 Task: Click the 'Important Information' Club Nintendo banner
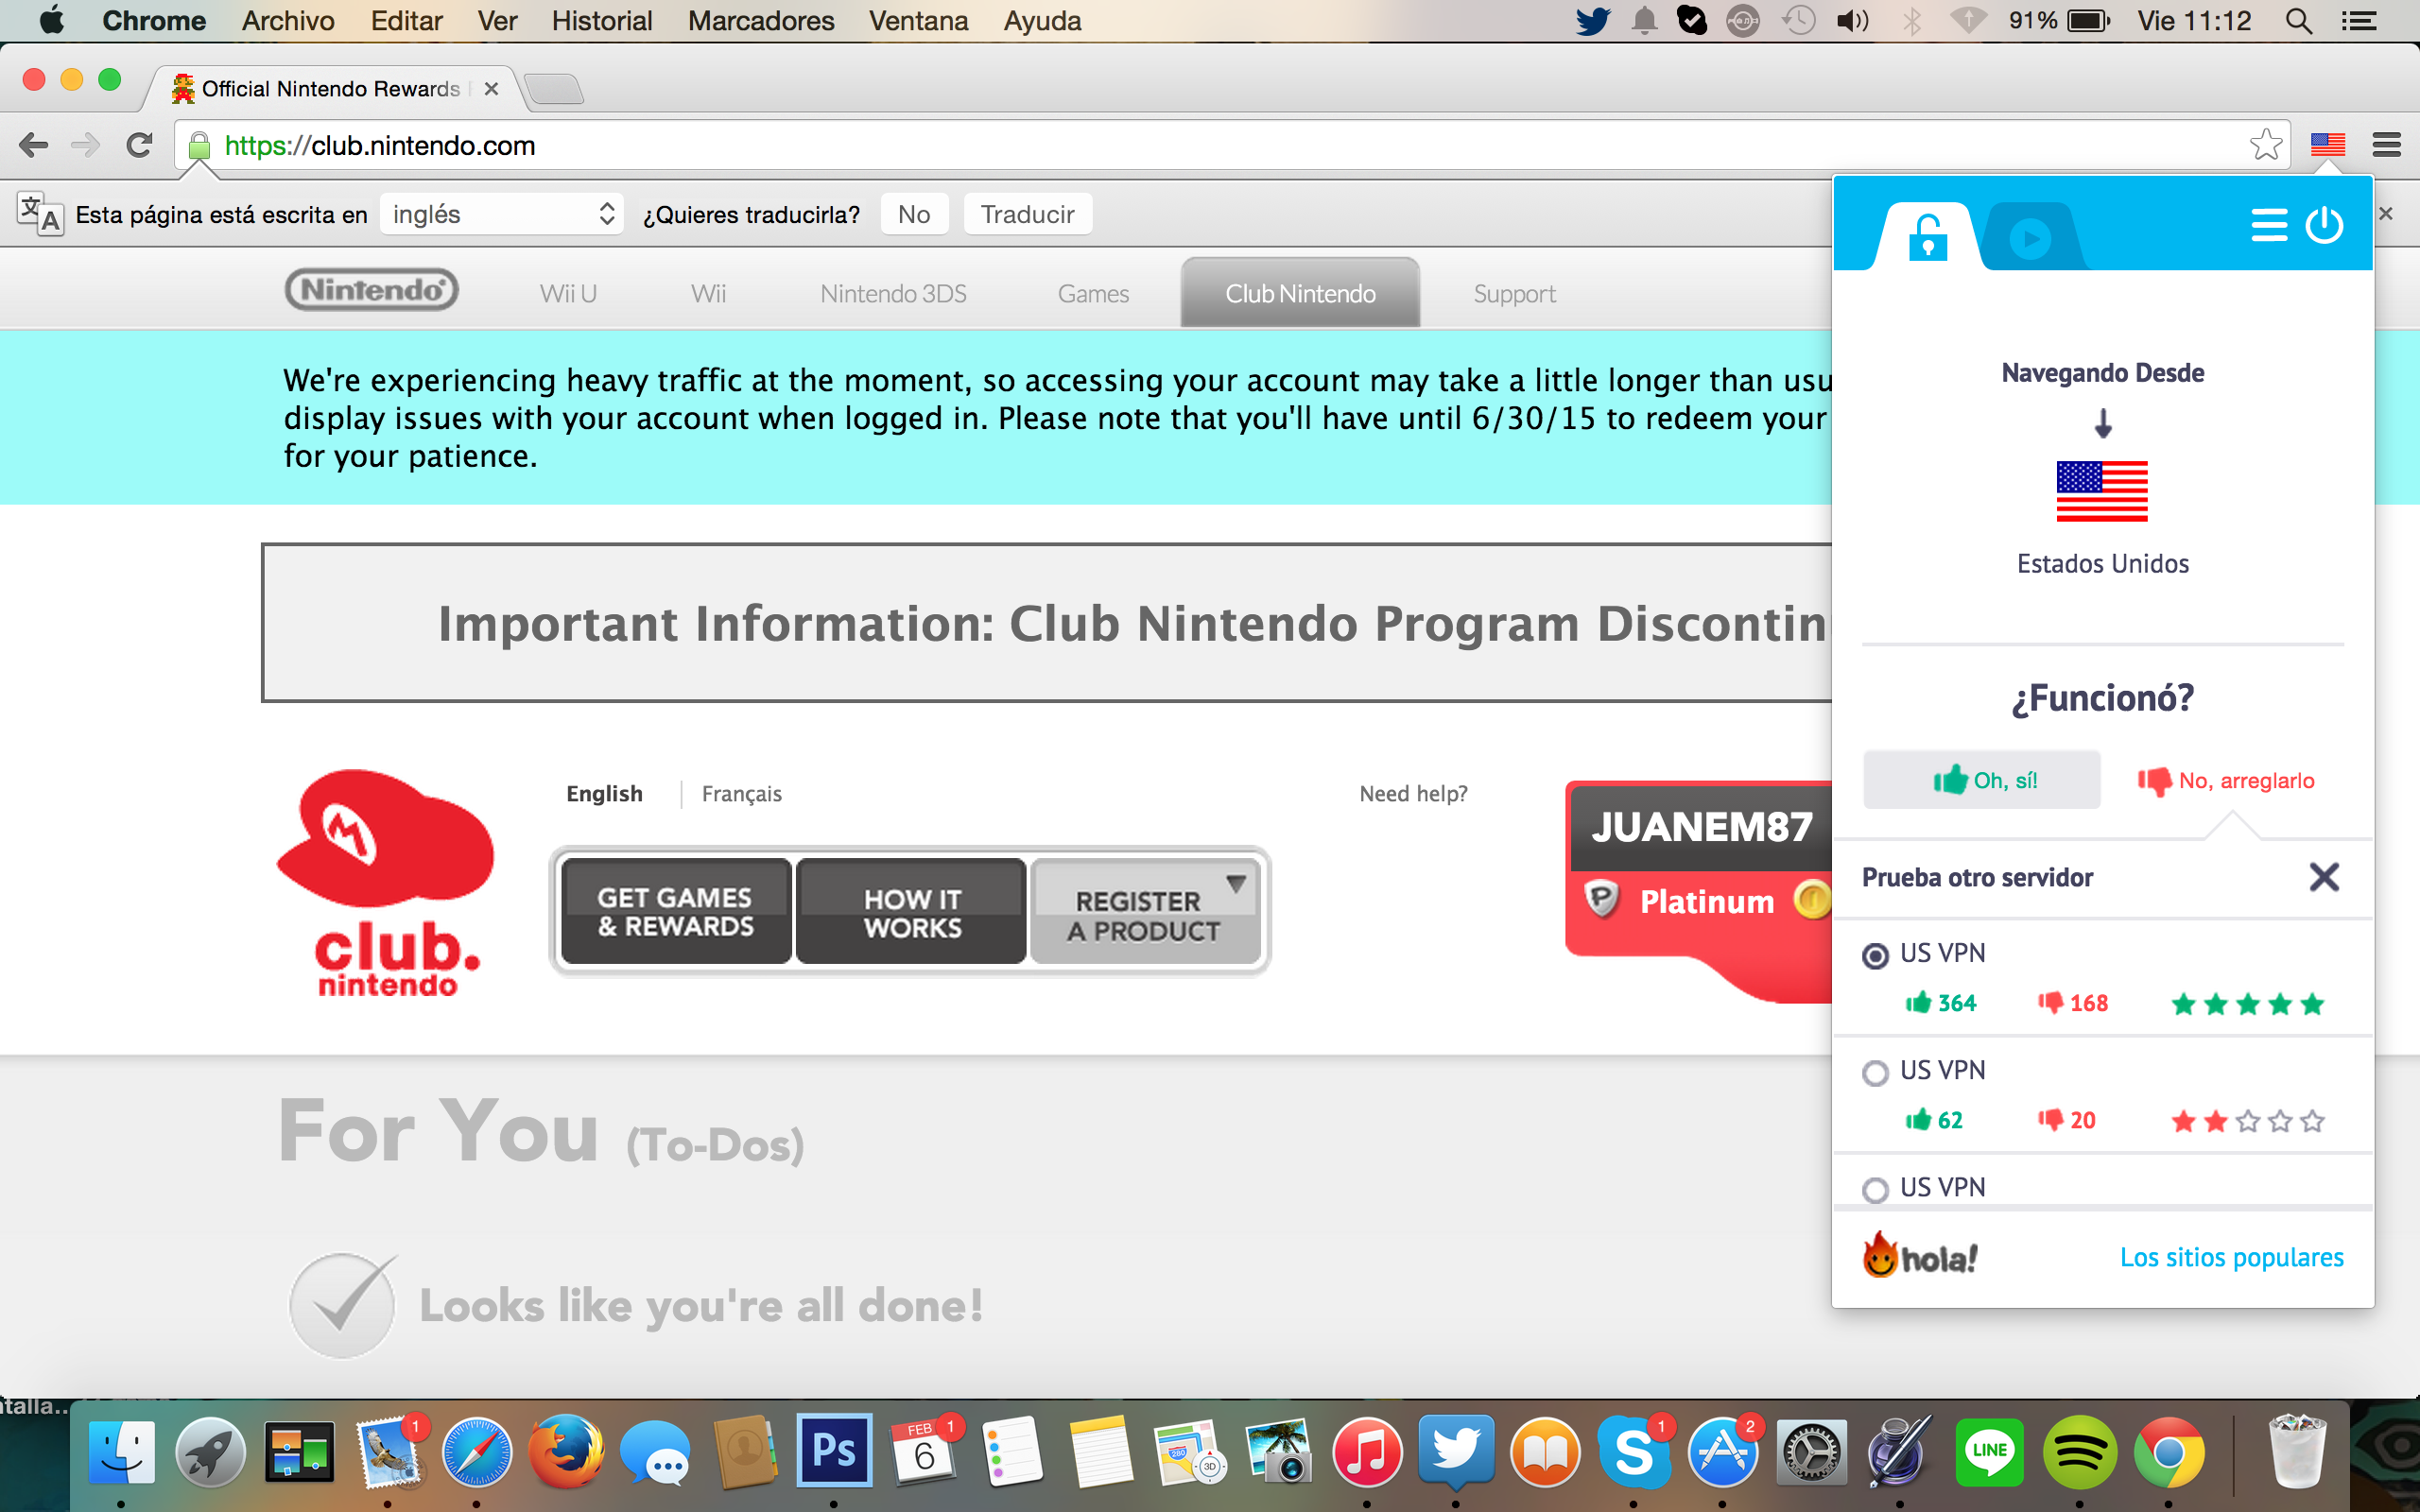point(1047,623)
